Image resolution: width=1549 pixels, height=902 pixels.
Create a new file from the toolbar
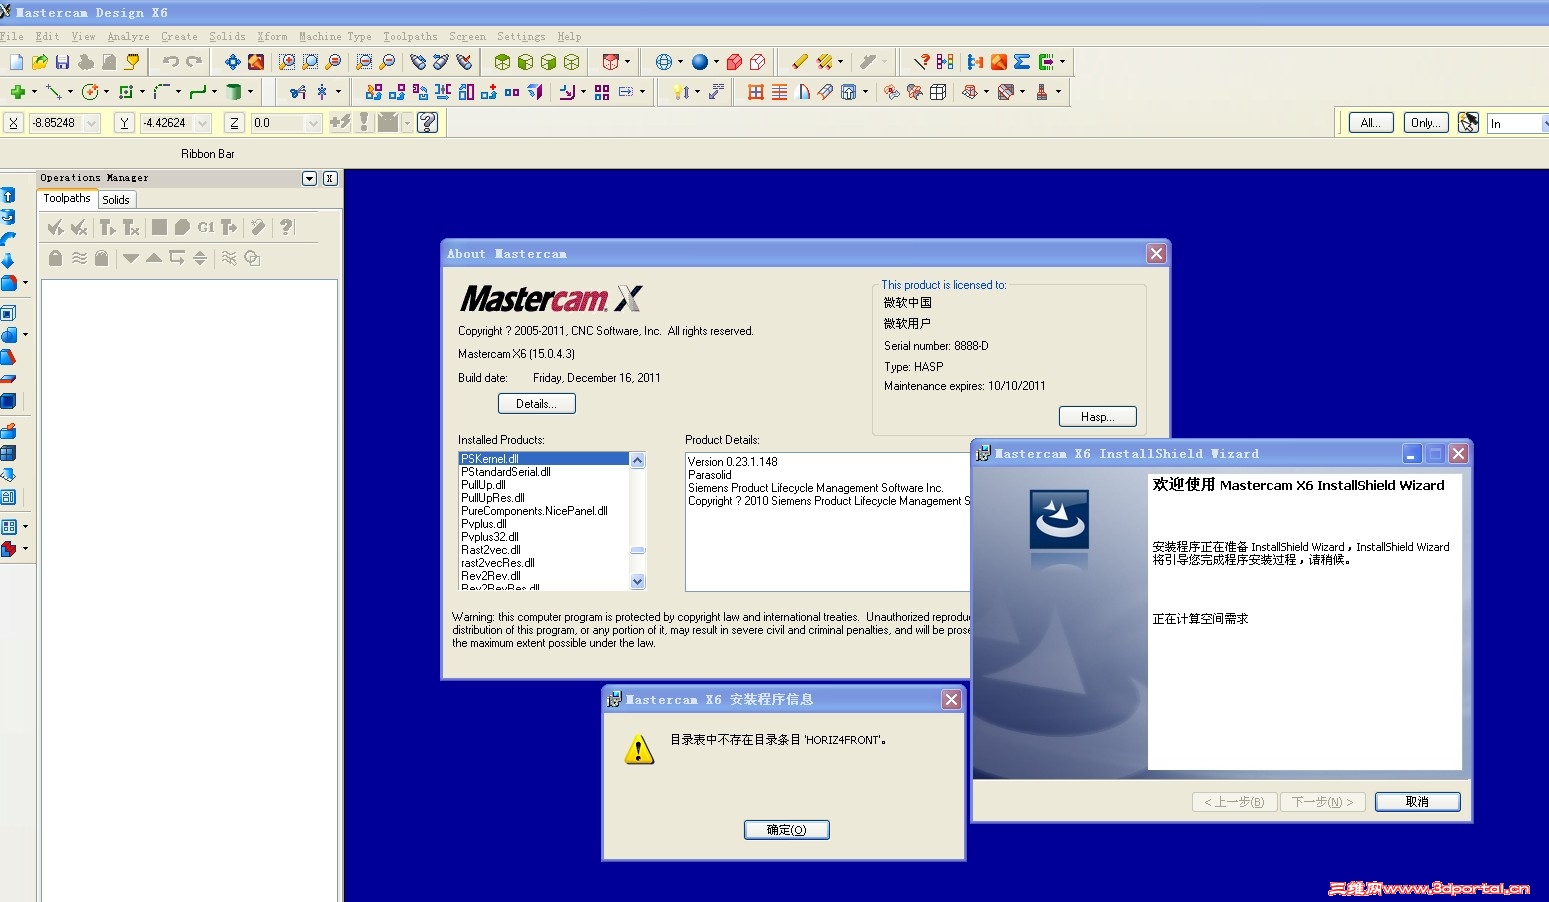pos(16,62)
